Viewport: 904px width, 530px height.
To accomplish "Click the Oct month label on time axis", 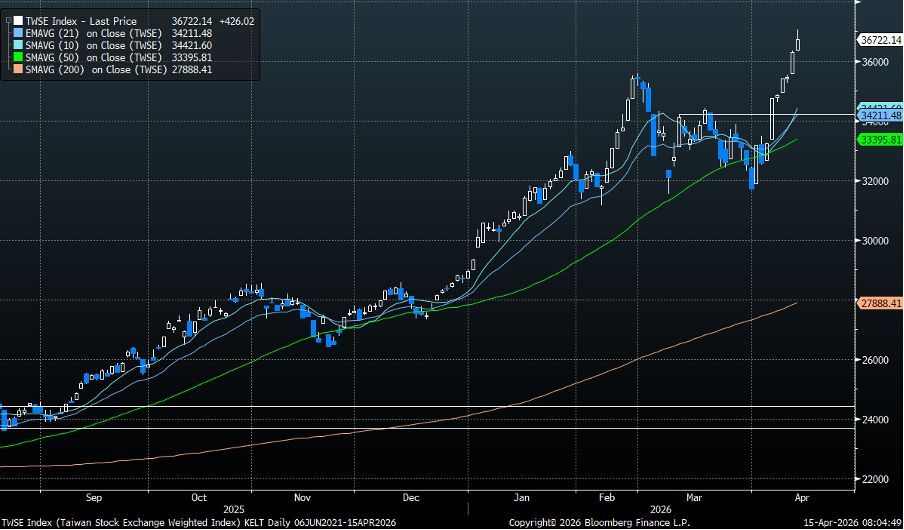I will point(199,498).
